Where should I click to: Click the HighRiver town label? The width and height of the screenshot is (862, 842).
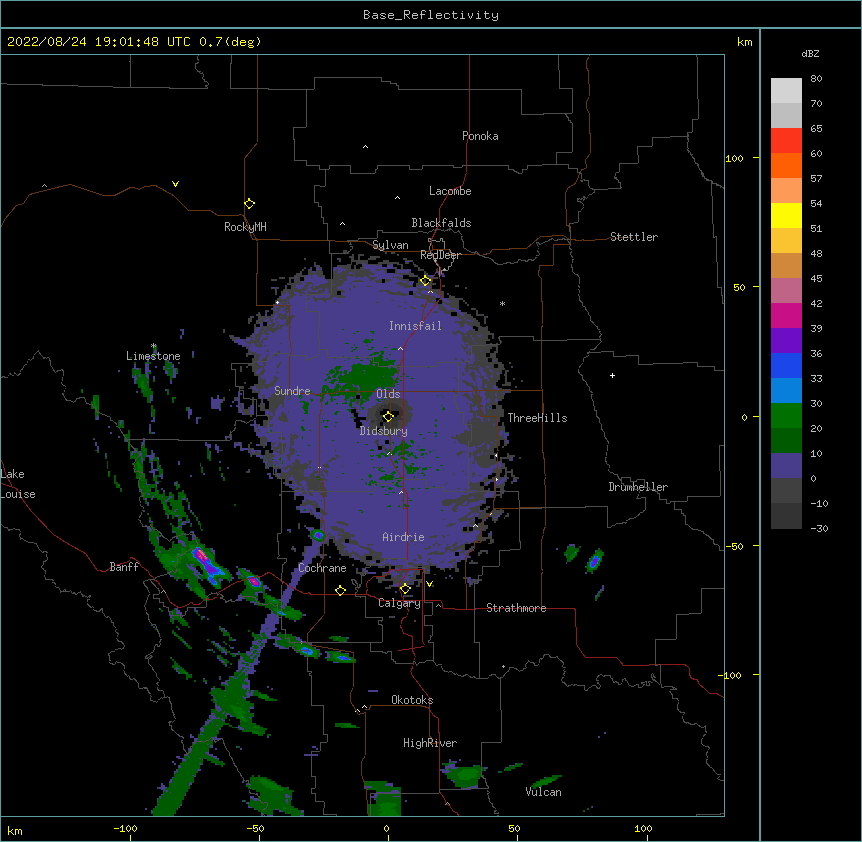point(430,743)
